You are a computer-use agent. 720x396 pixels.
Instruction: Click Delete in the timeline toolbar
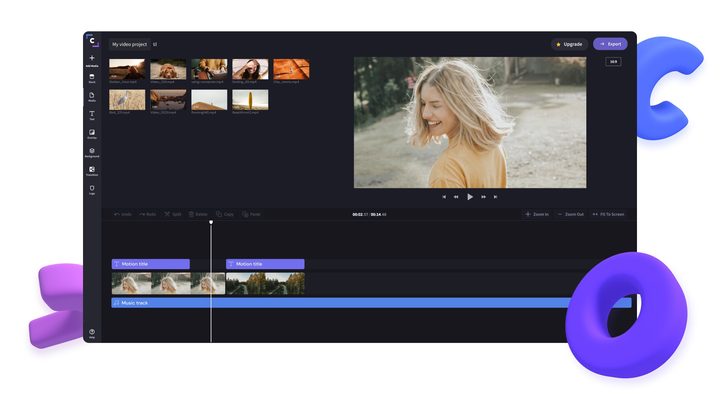198,215
